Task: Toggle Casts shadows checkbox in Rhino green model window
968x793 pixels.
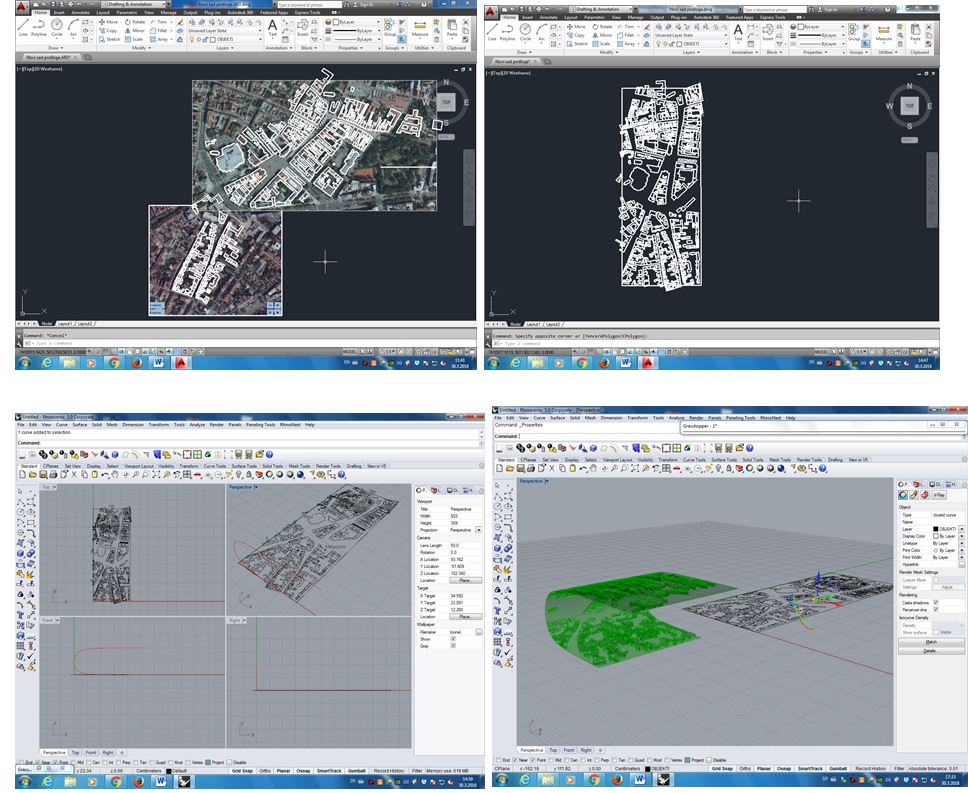Action: coord(936,602)
